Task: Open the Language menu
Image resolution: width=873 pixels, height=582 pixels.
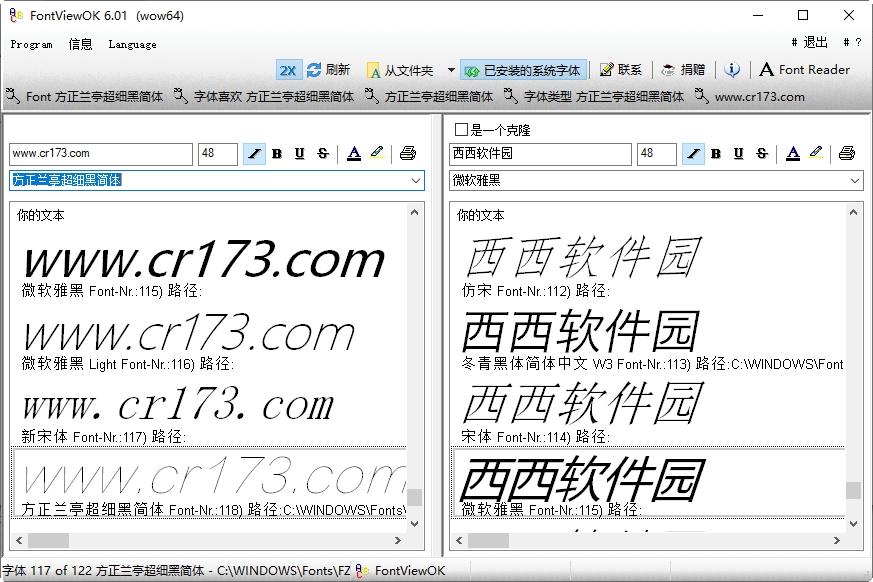Action: point(132,44)
